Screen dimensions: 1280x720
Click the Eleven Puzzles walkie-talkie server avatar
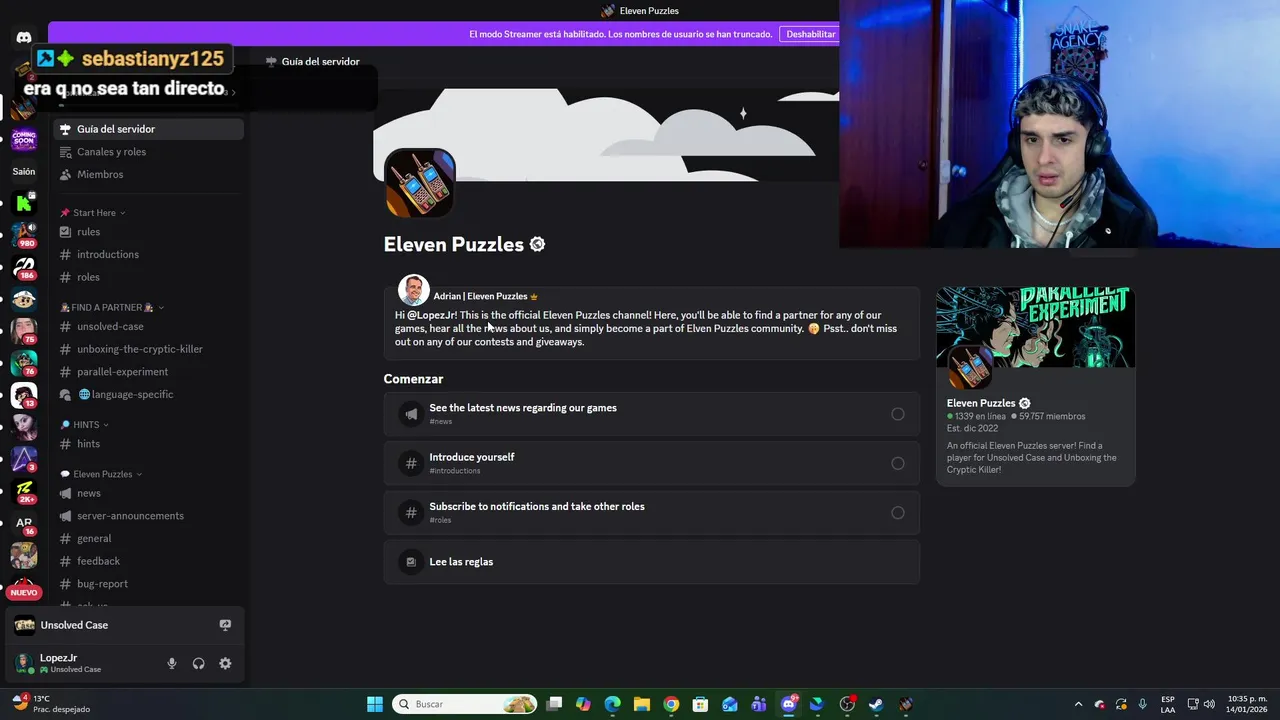(x=420, y=182)
